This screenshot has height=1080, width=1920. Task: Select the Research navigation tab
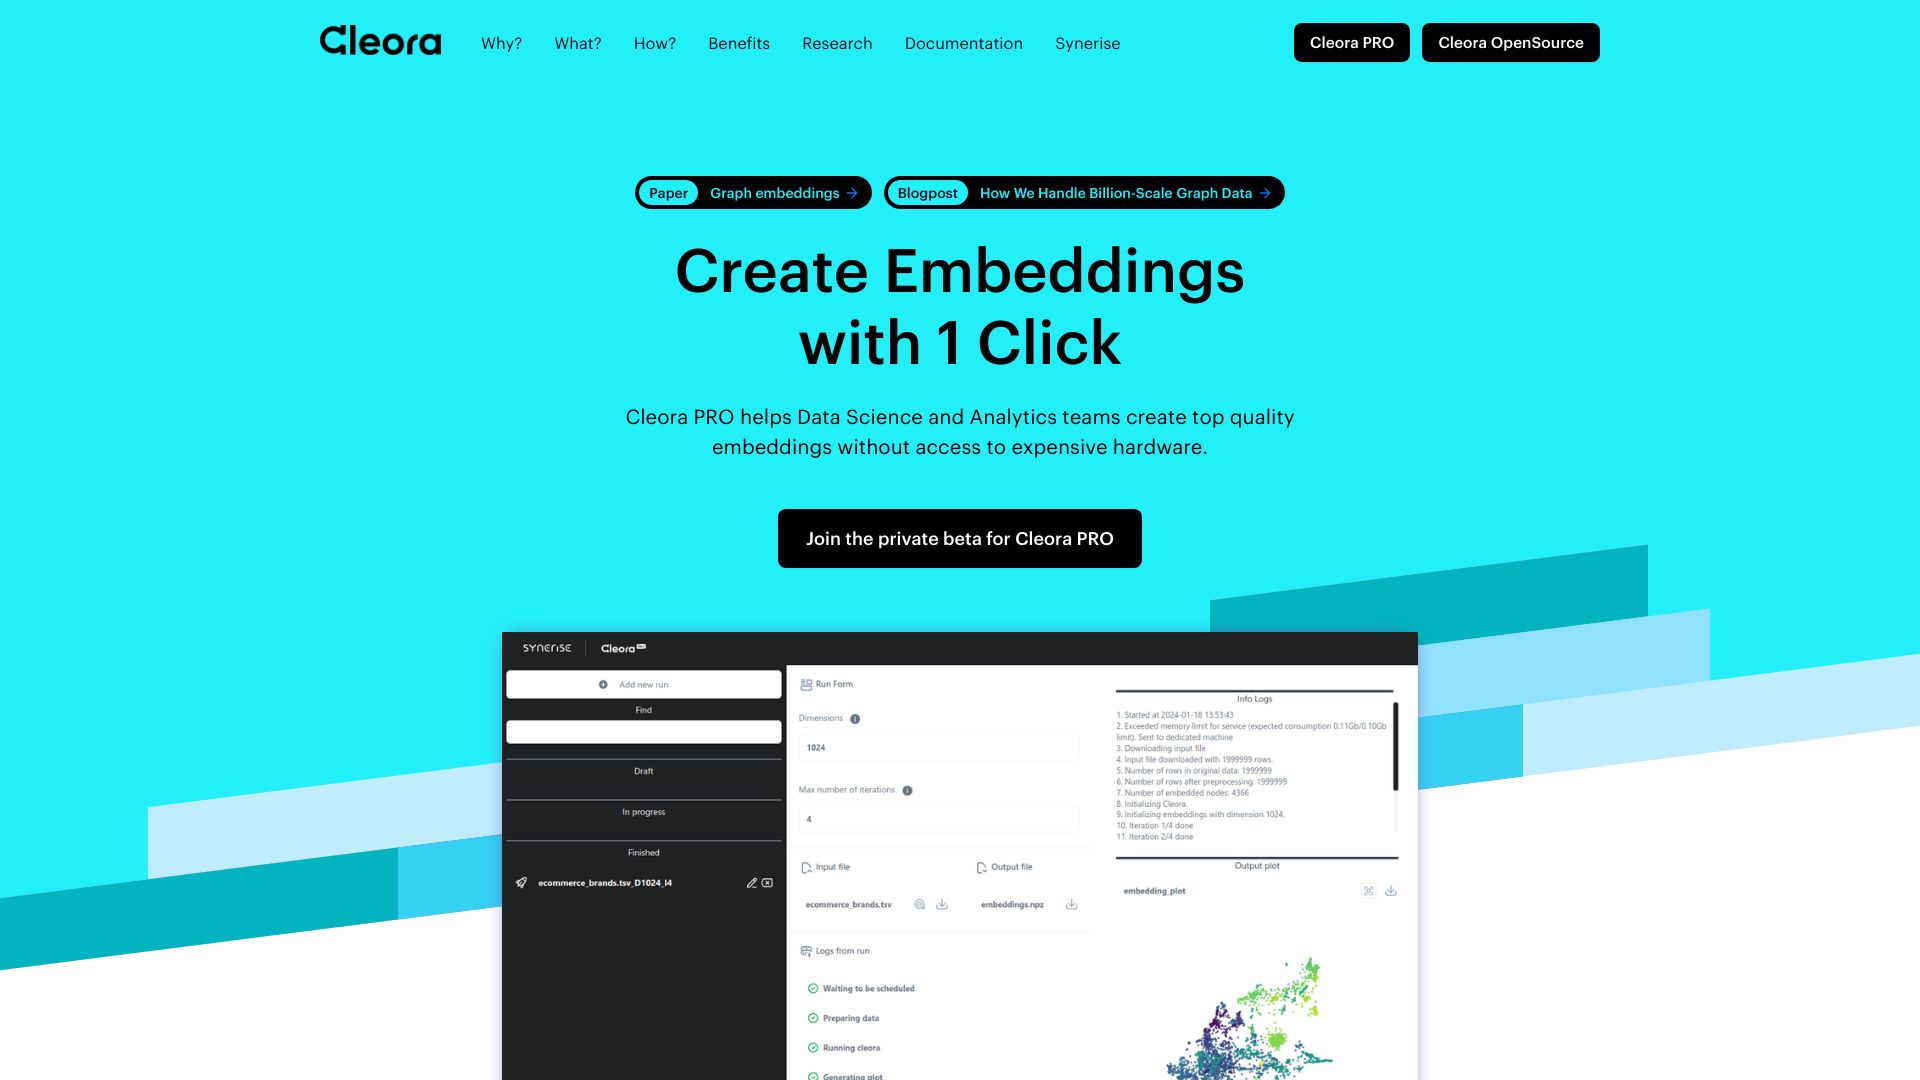click(836, 44)
